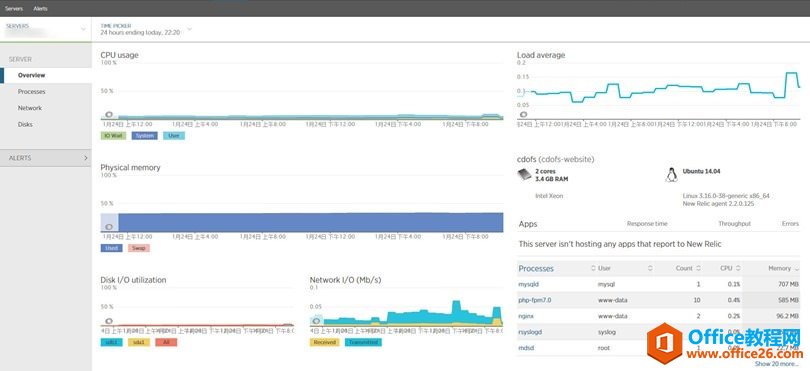
Task: Open the Alerts menu in the top bar
Action: [40, 9]
